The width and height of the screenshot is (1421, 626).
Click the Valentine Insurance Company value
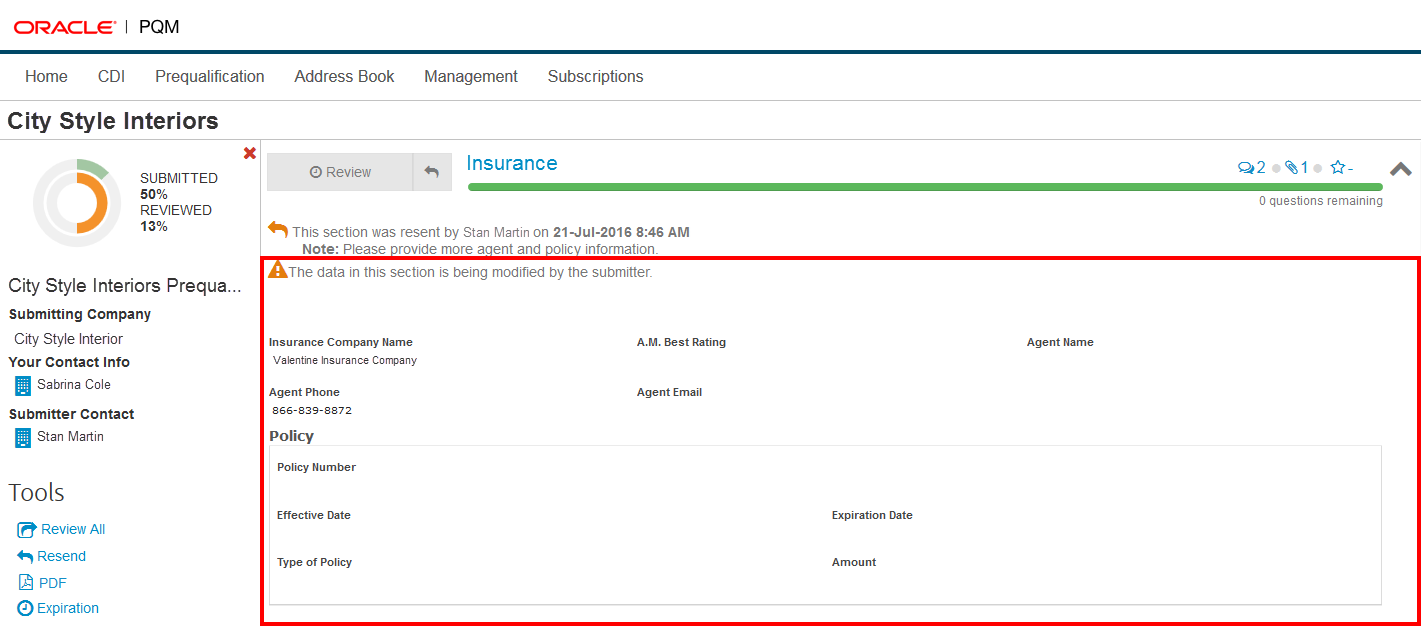point(345,360)
